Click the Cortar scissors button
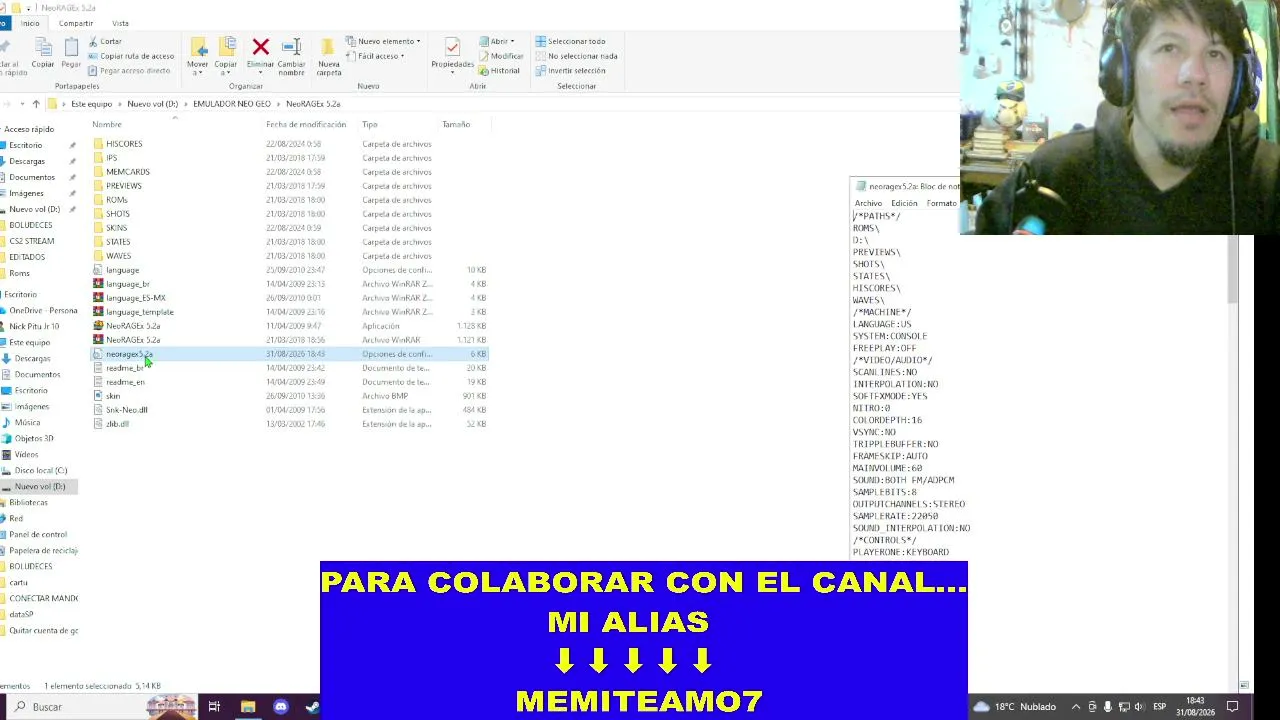This screenshot has height=720, width=1280. [105, 41]
